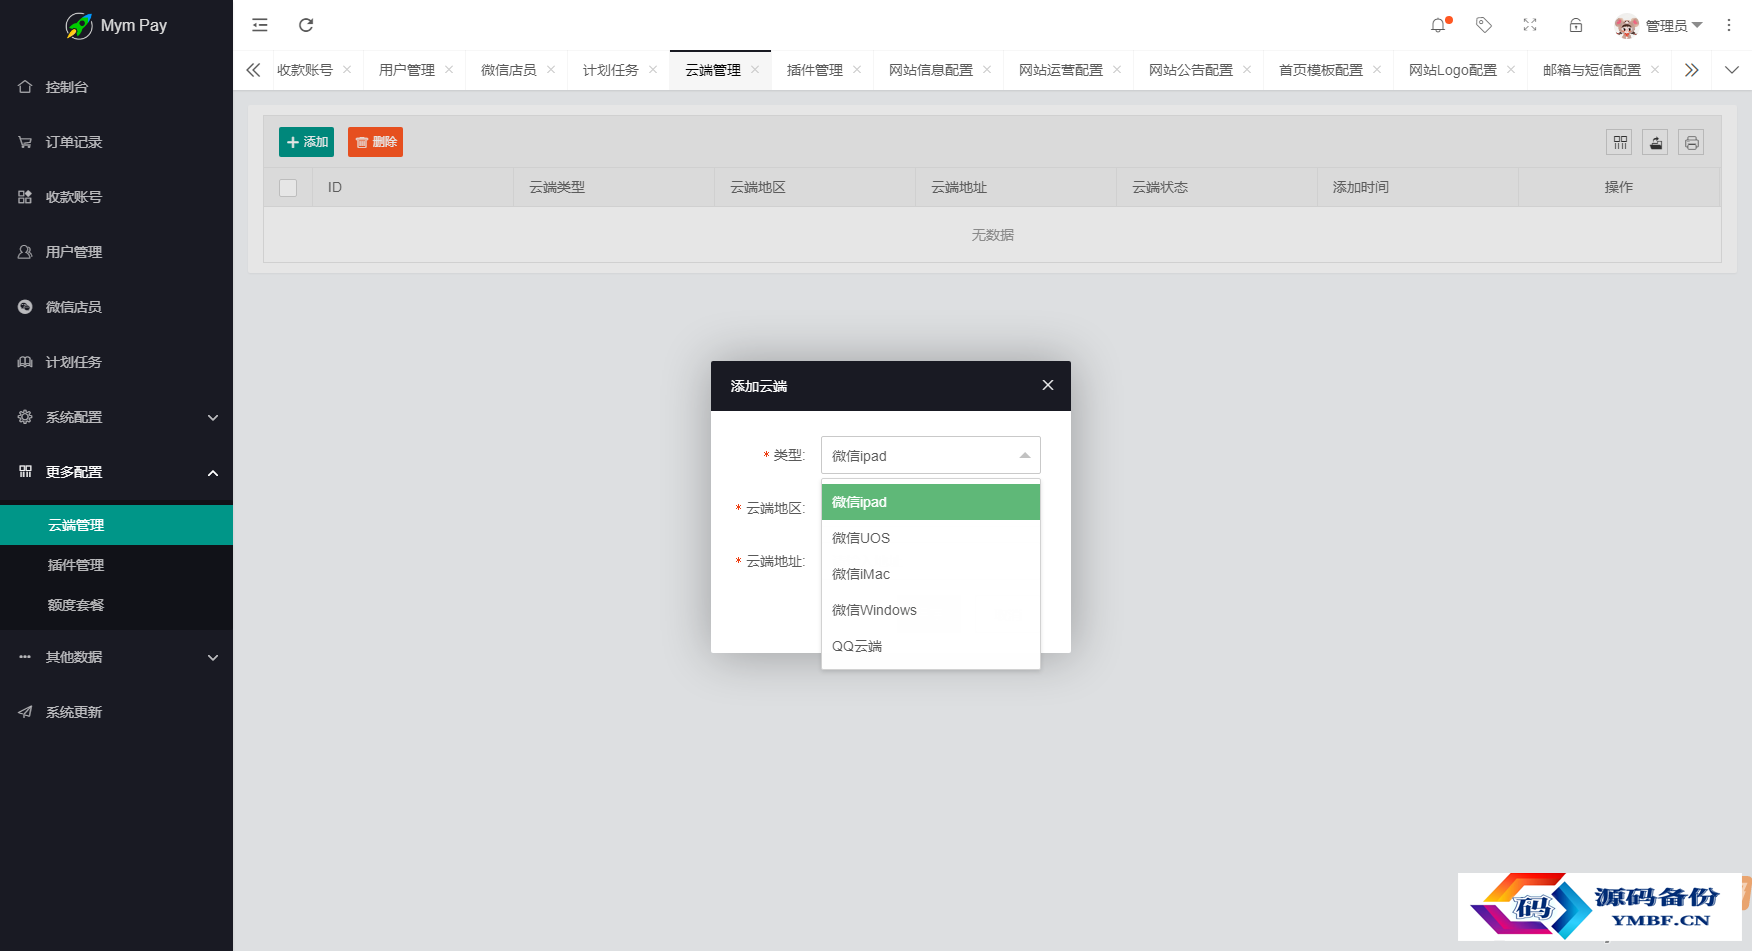Switch to 微信店员 tab
Viewport: 1752px width, 951px height.
(x=508, y=70)
